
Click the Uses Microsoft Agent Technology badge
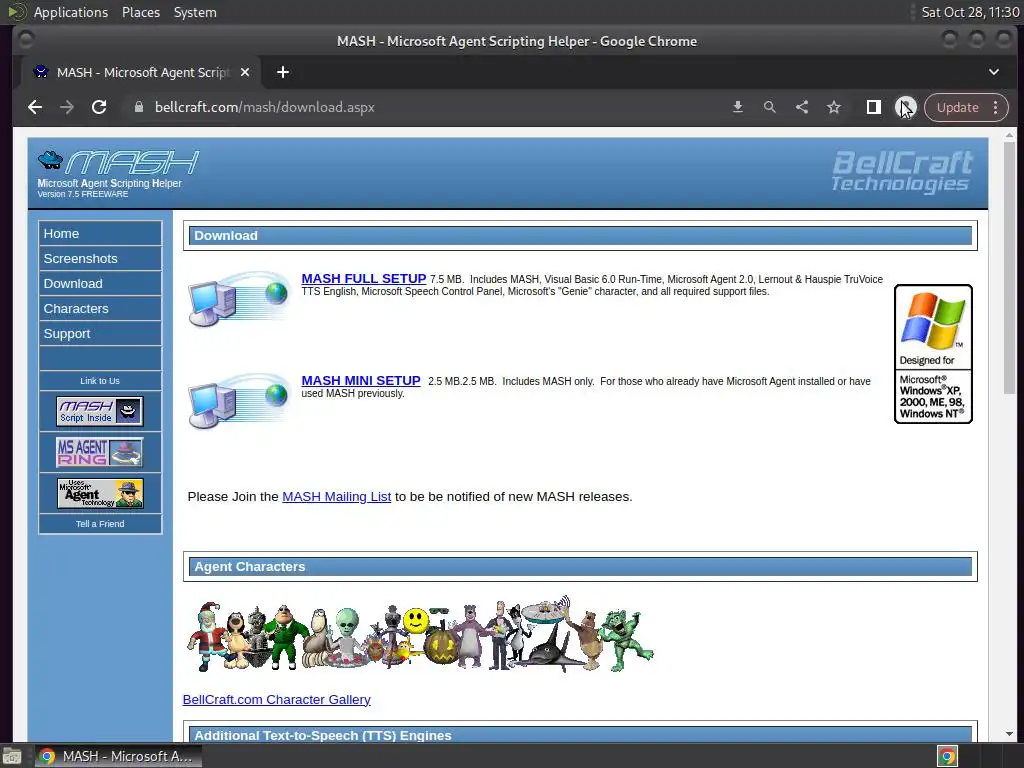(100, 494)
